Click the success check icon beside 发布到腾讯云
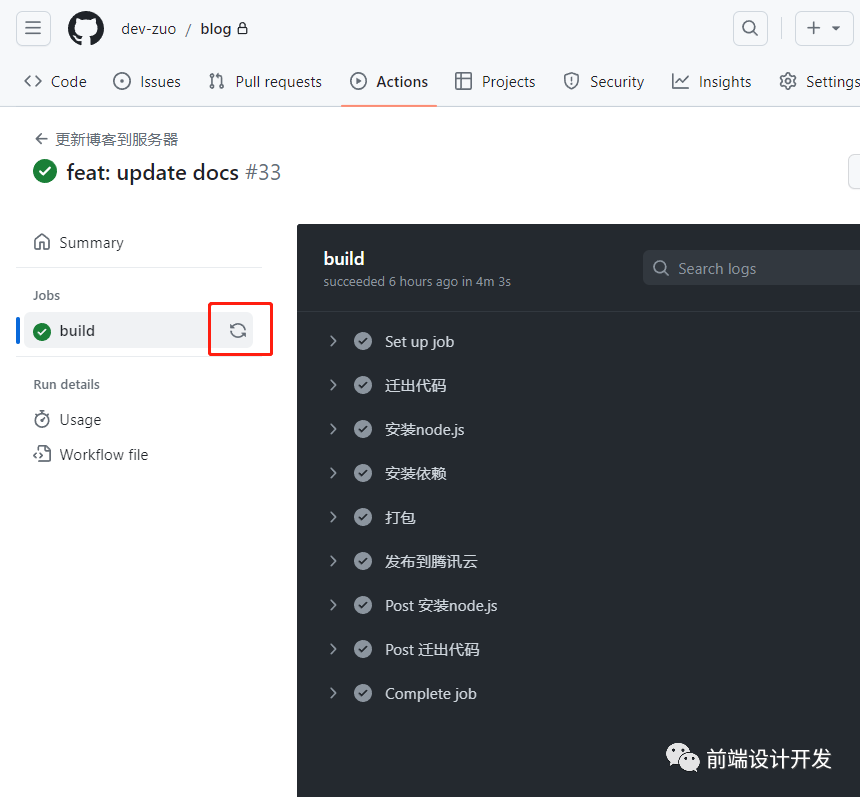The width and height of the screenshot is (860, 797). [363, 561]
